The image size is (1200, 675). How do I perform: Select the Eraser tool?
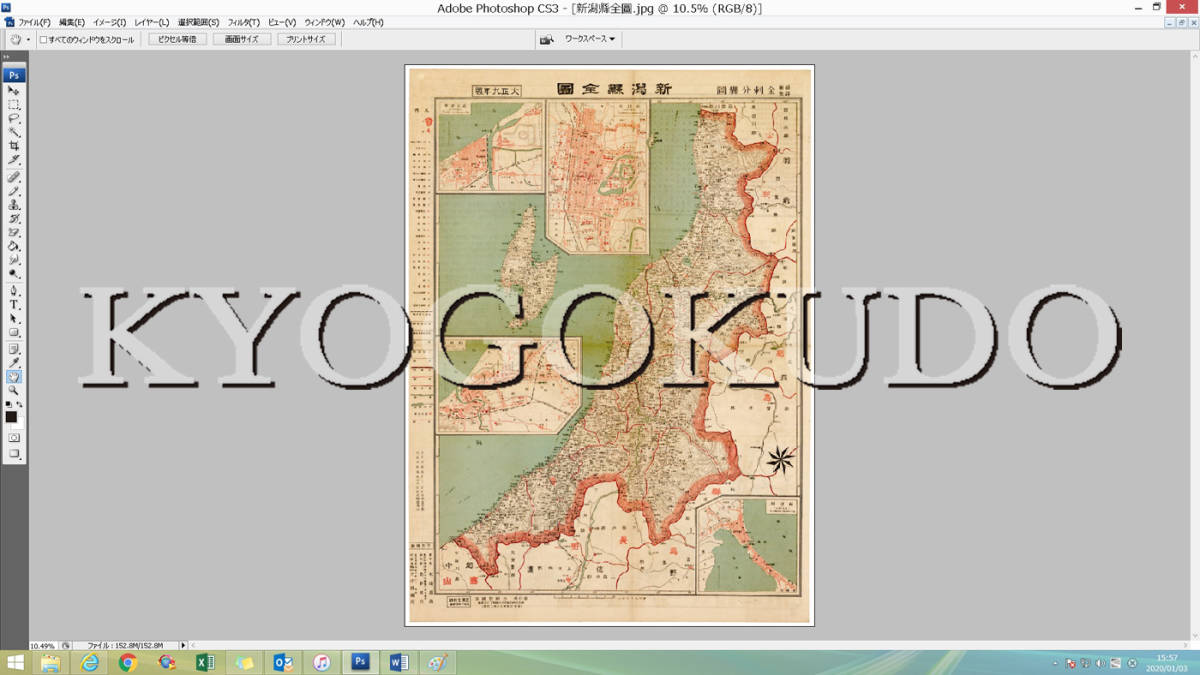click(14, 232)
